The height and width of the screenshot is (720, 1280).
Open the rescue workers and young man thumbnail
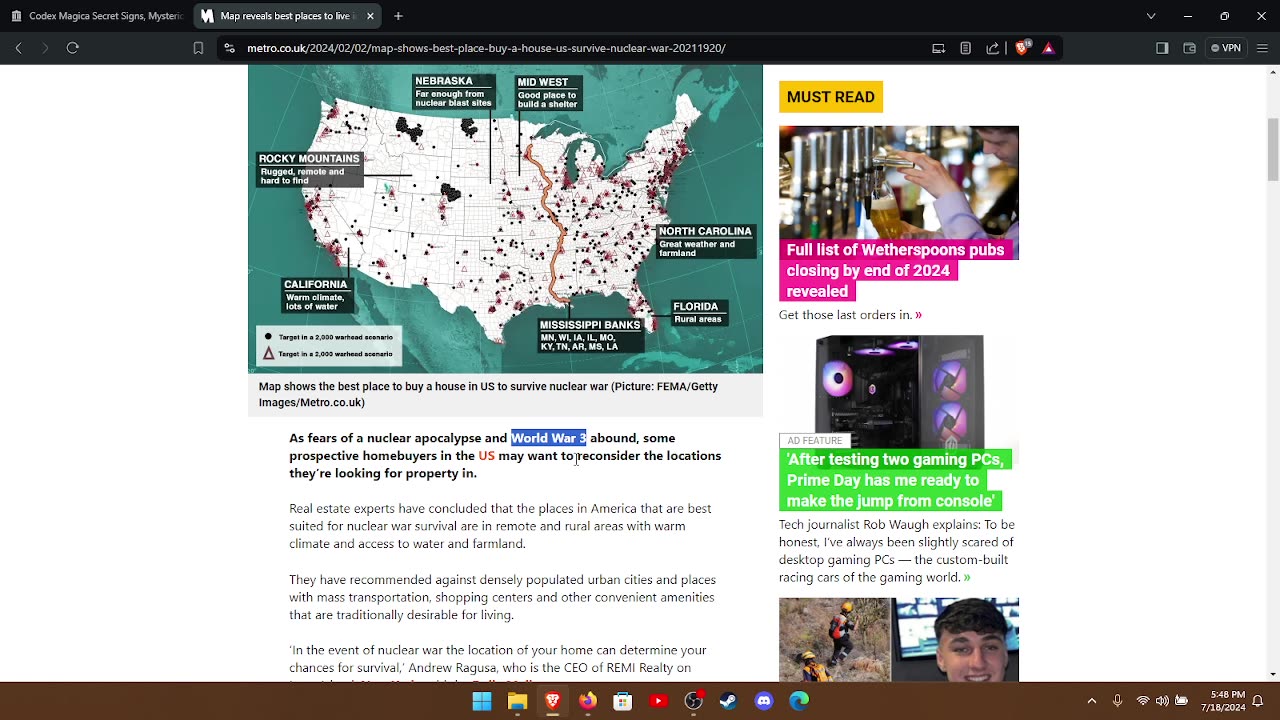899,640
